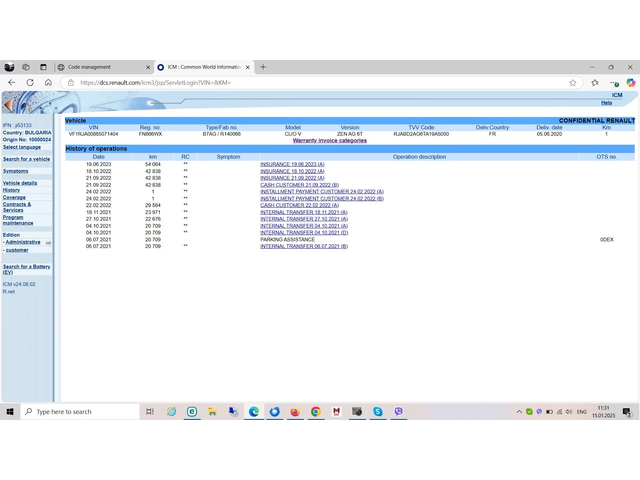The width and height of the screenshot is (640, 480).
Task: Open a new browser tab
Action: (263, 67)
